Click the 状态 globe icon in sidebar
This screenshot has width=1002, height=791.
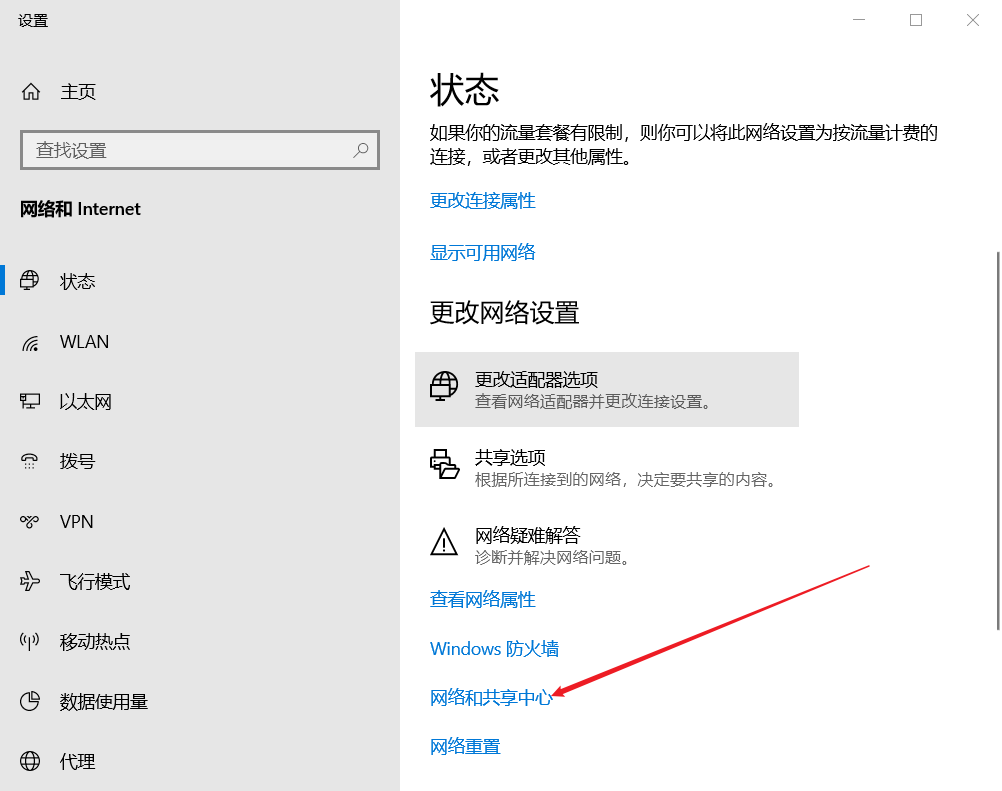(x=29, y=280)
